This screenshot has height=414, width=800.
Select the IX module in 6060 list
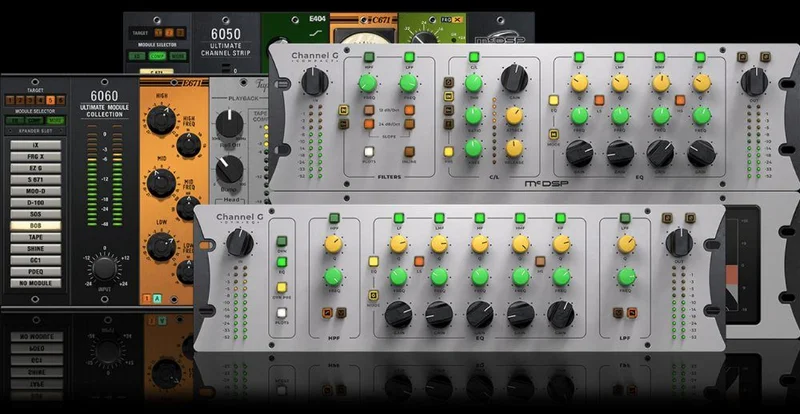pyautogui.click(x=36, y=145)
